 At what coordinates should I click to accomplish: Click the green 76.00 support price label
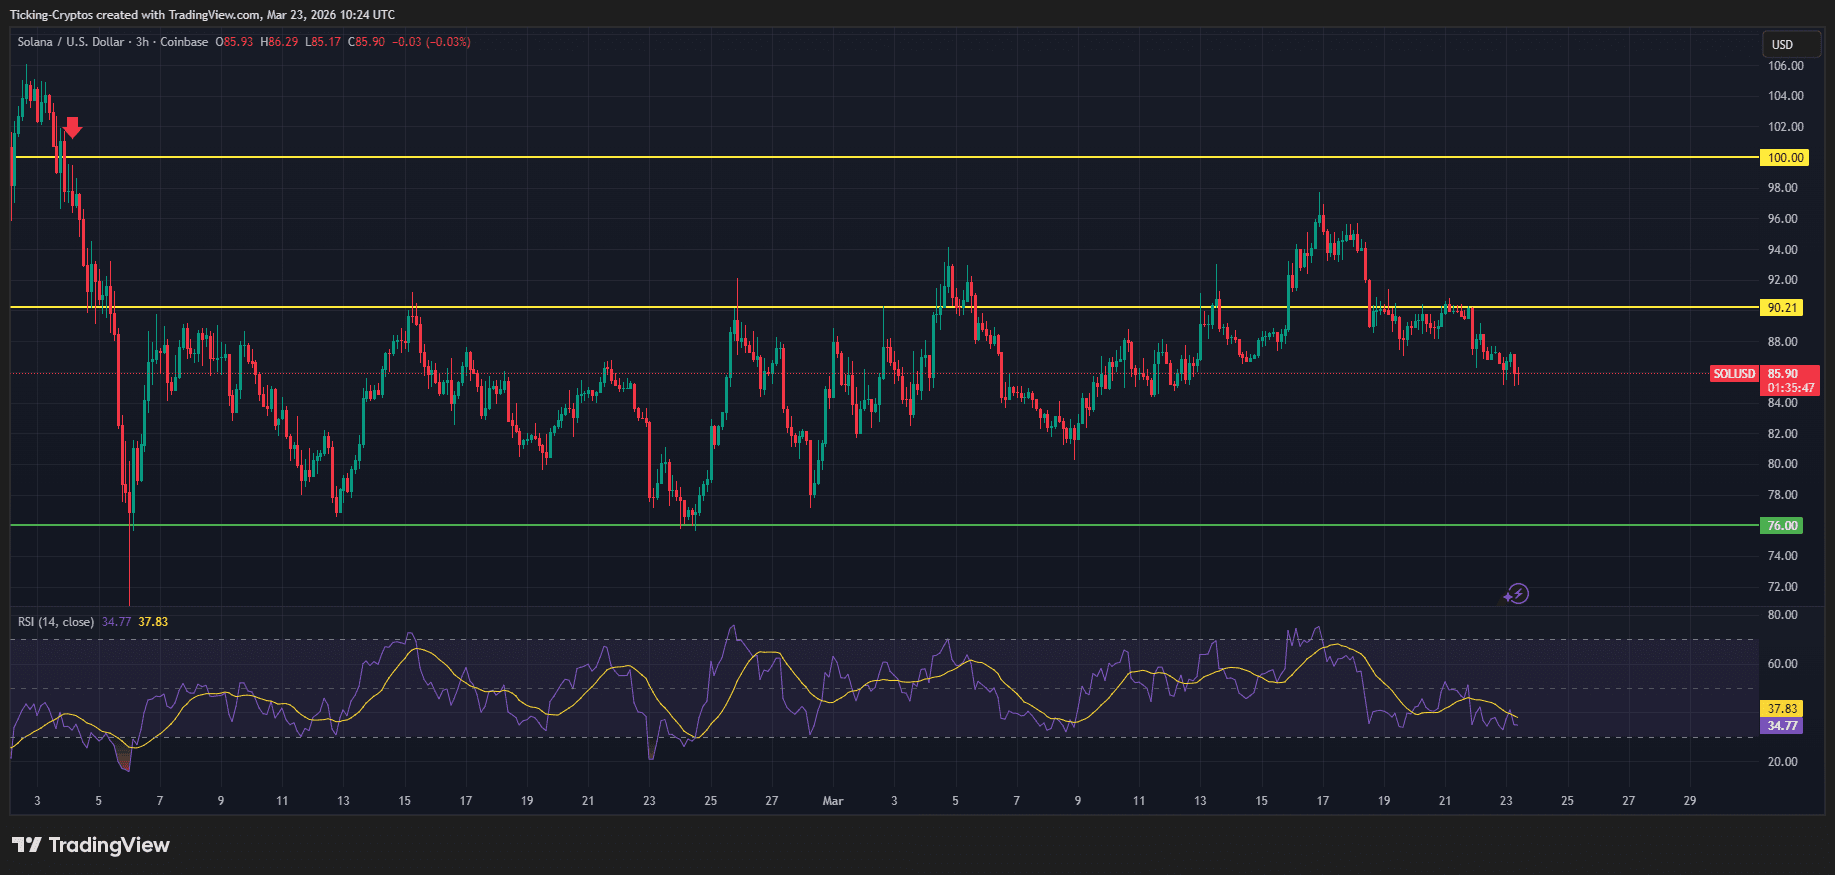tap(1781, 526)
